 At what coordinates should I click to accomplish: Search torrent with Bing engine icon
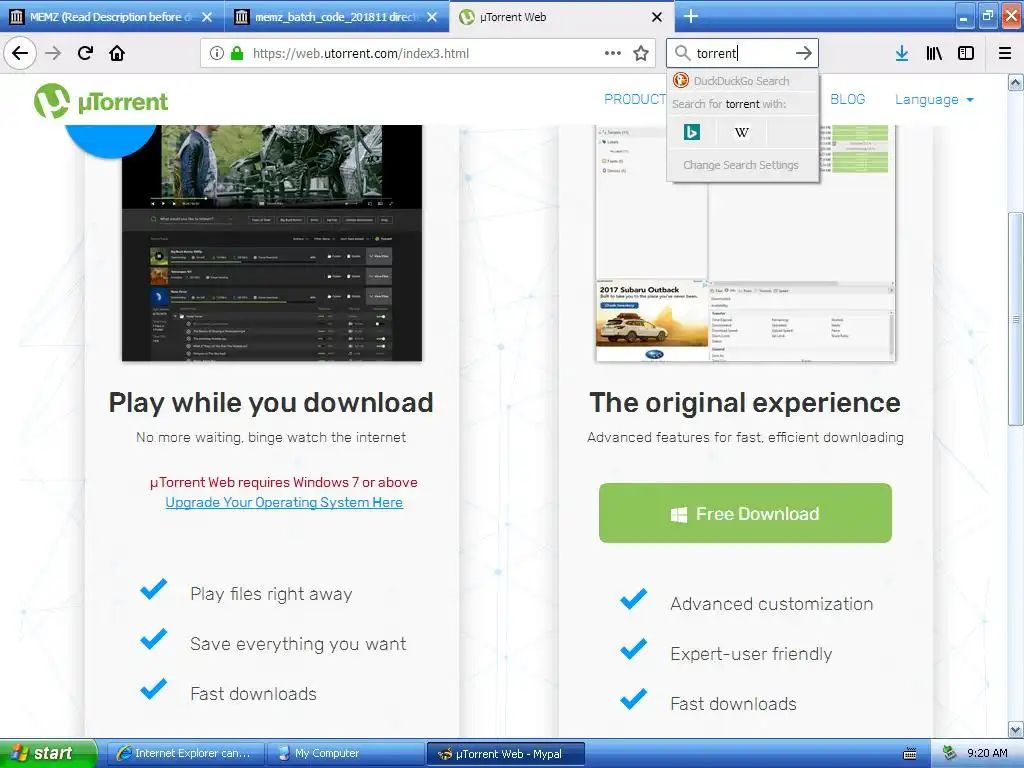[x=692, y=133]
